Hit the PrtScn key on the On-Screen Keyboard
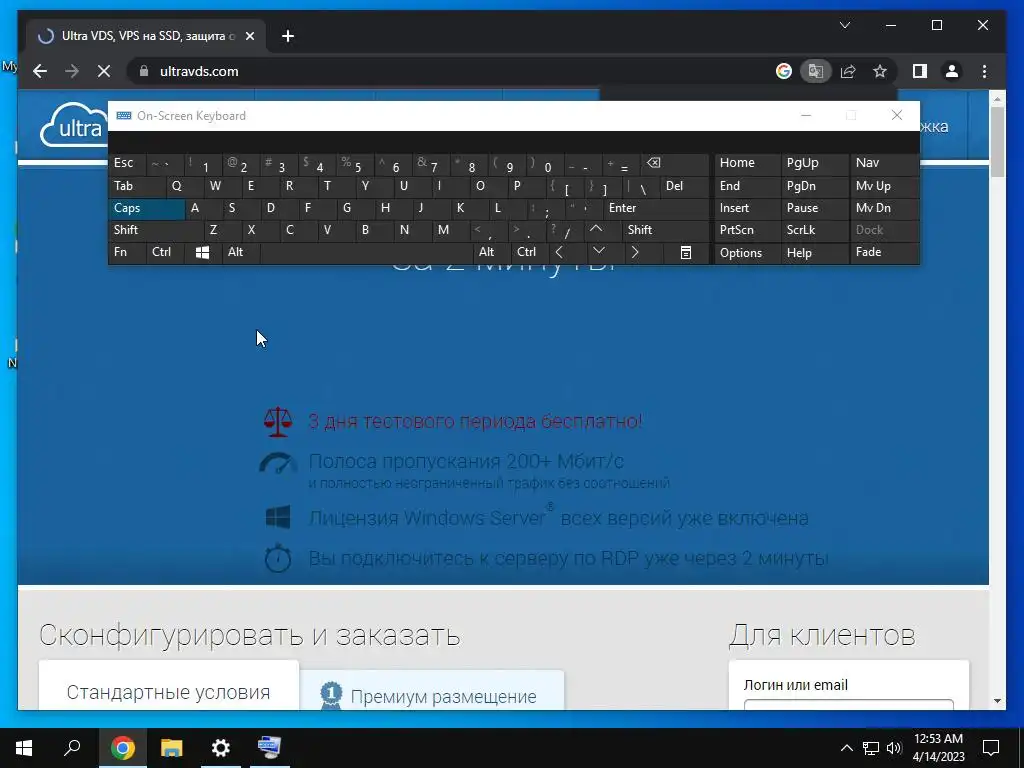 pyautogui.click(x=747, y=230)
